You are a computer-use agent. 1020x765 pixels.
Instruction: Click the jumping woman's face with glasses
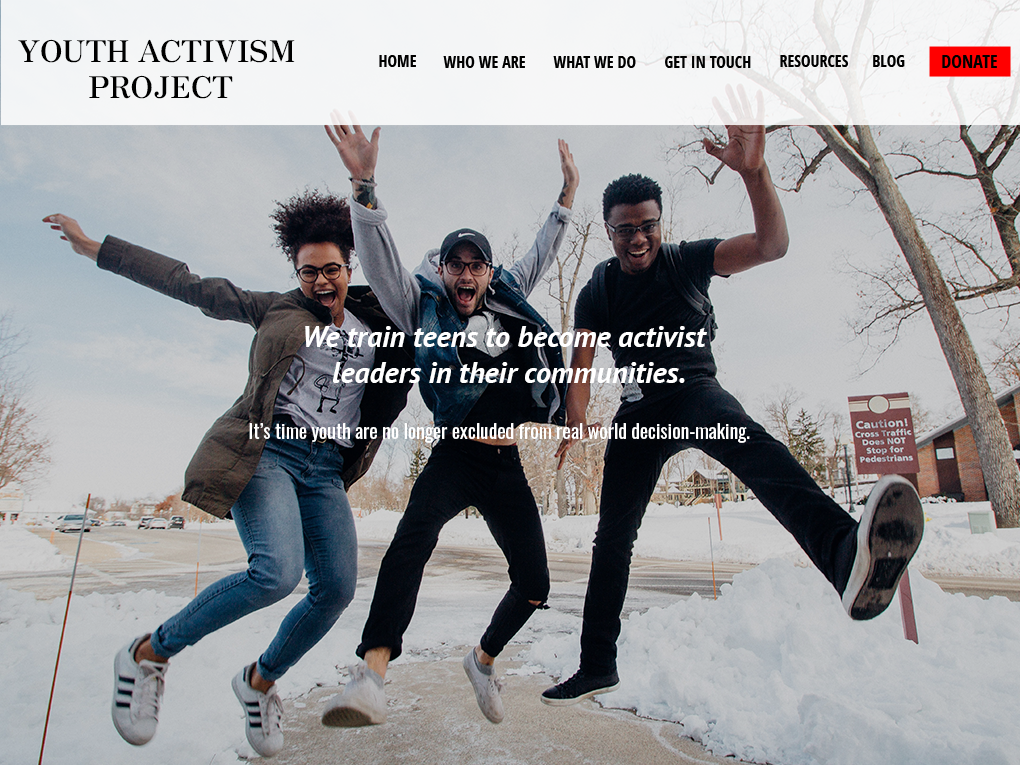coord(322,278)
